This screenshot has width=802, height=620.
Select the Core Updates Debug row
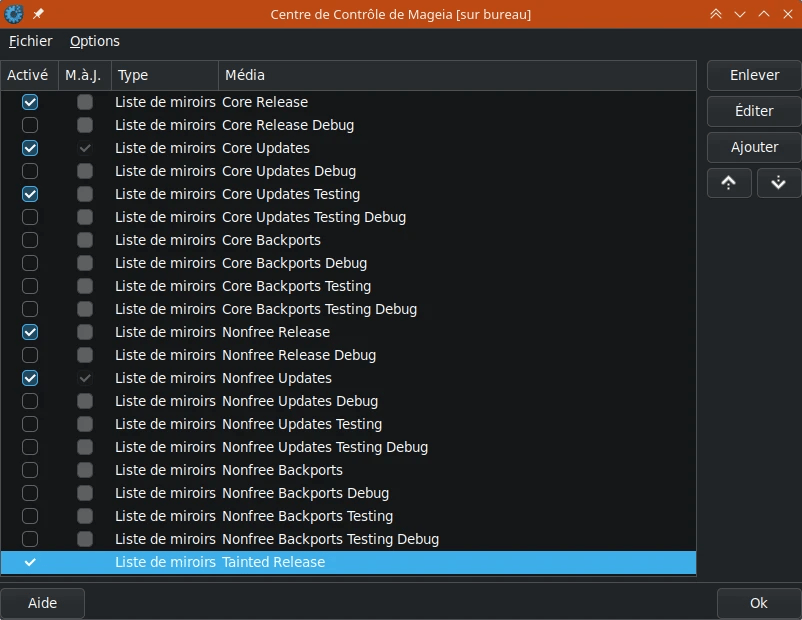click(348, 171)
